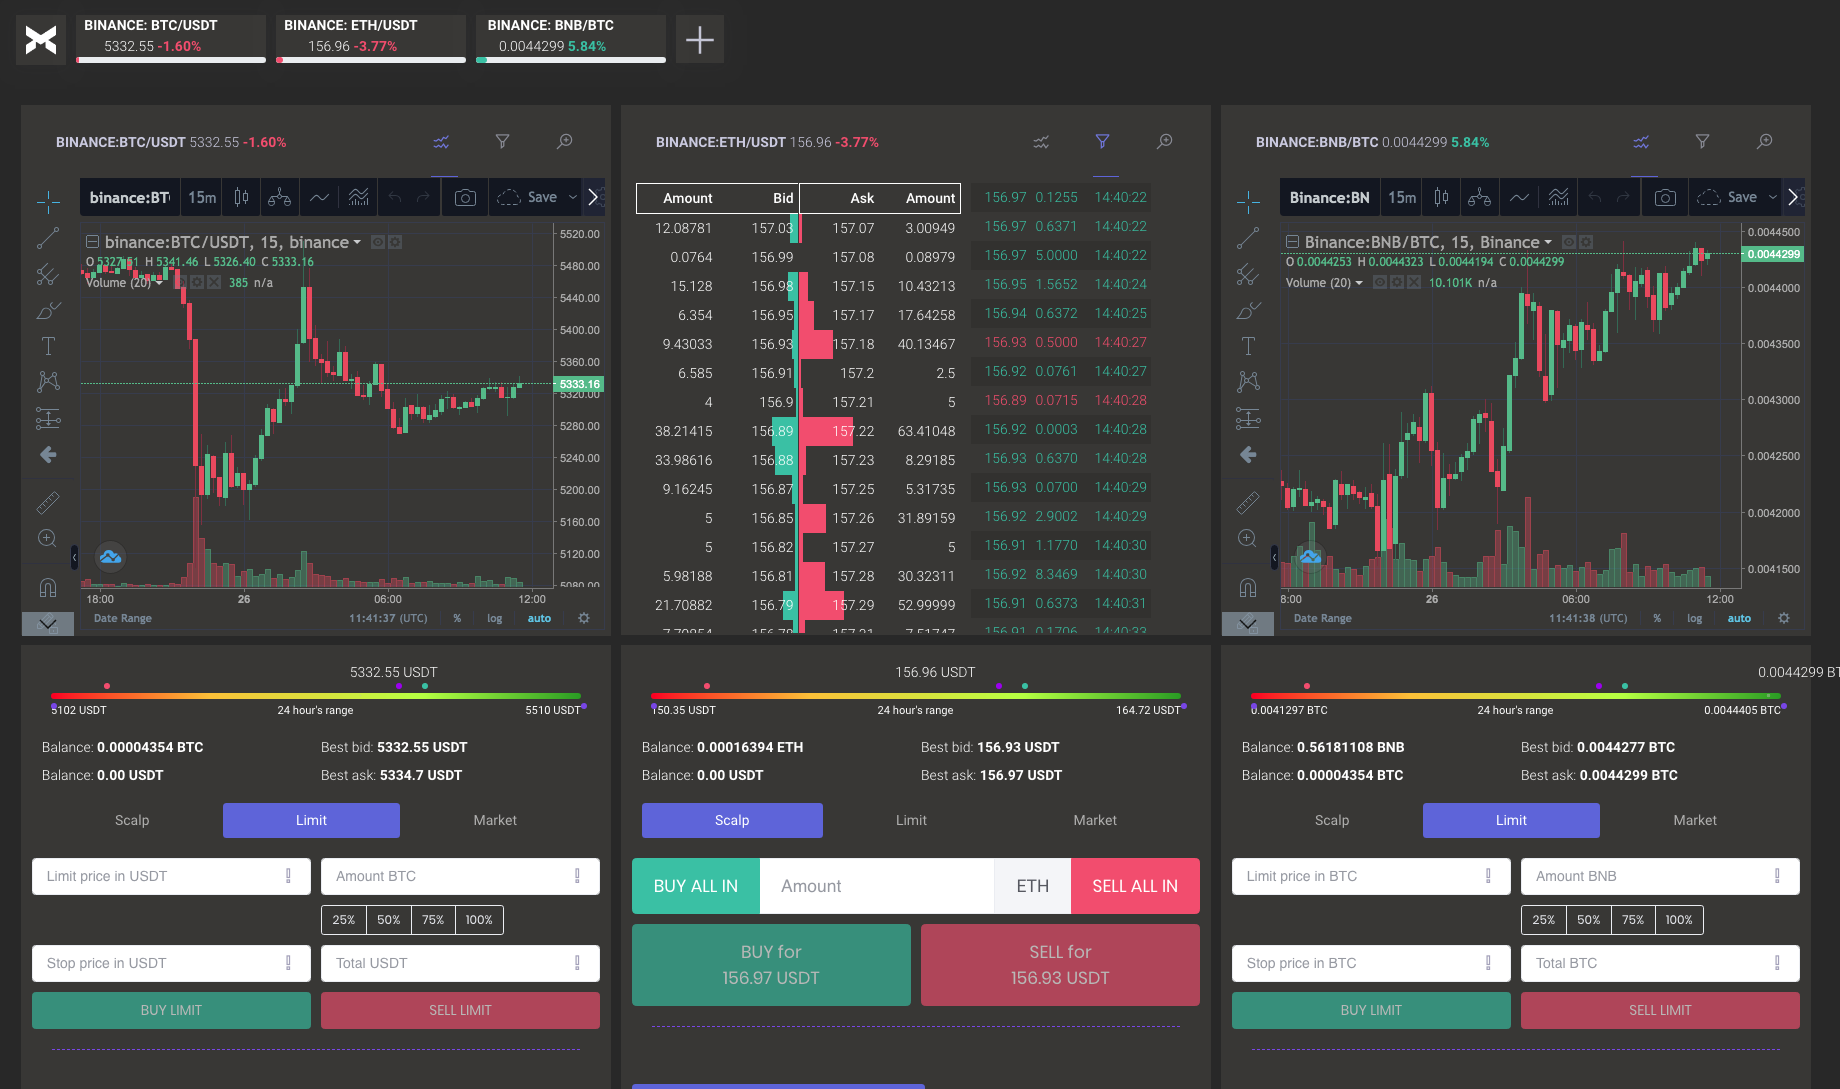Select Market tab in BTC/USDT order panel
Screen dimensions: 1840x1089
[x=495, y=820]
